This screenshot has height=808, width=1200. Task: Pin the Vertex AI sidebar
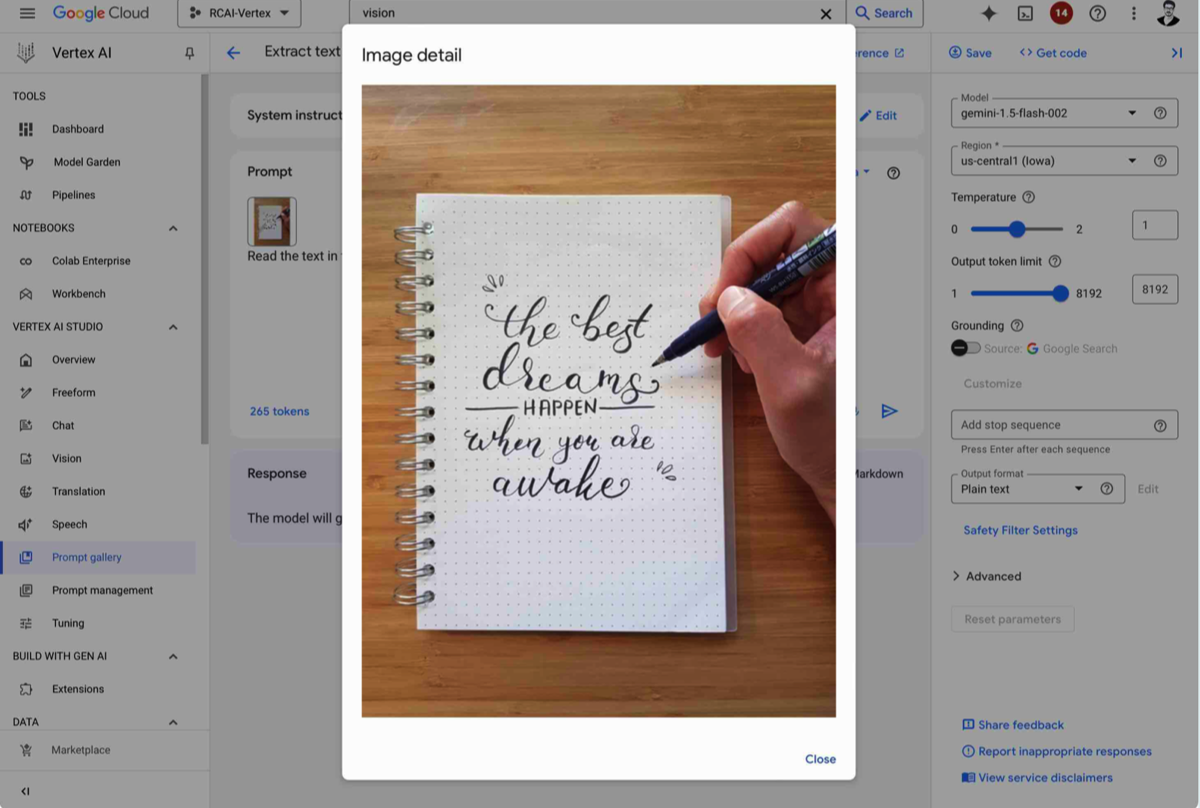pyautogui.click(x=189, y=53)
